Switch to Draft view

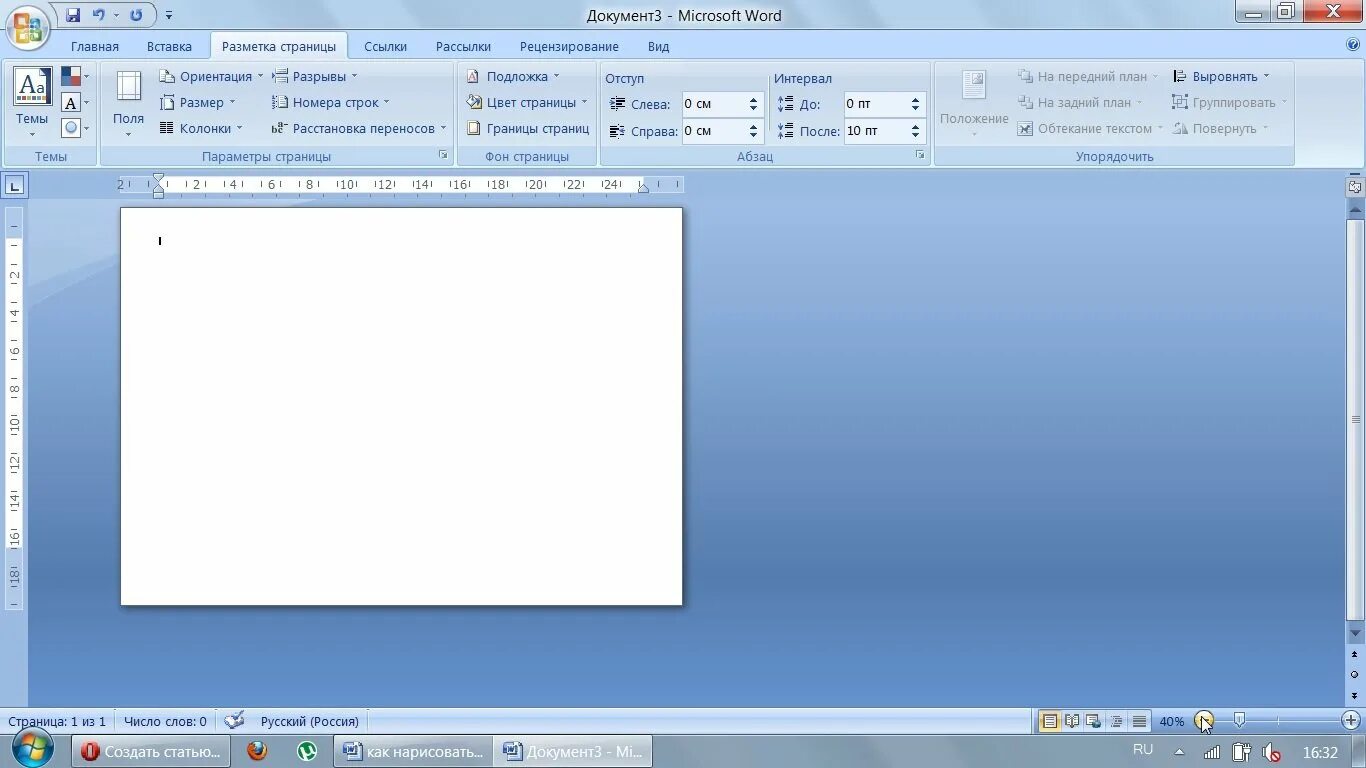click(1138, 721)
